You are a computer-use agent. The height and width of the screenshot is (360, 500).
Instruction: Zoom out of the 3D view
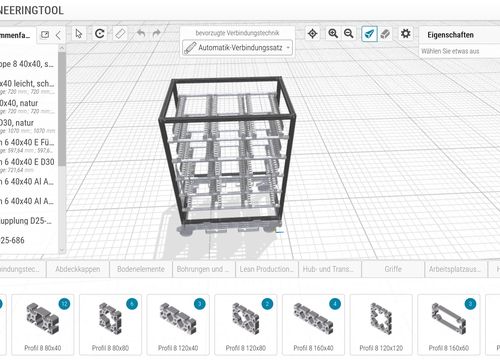pos(349,34)
